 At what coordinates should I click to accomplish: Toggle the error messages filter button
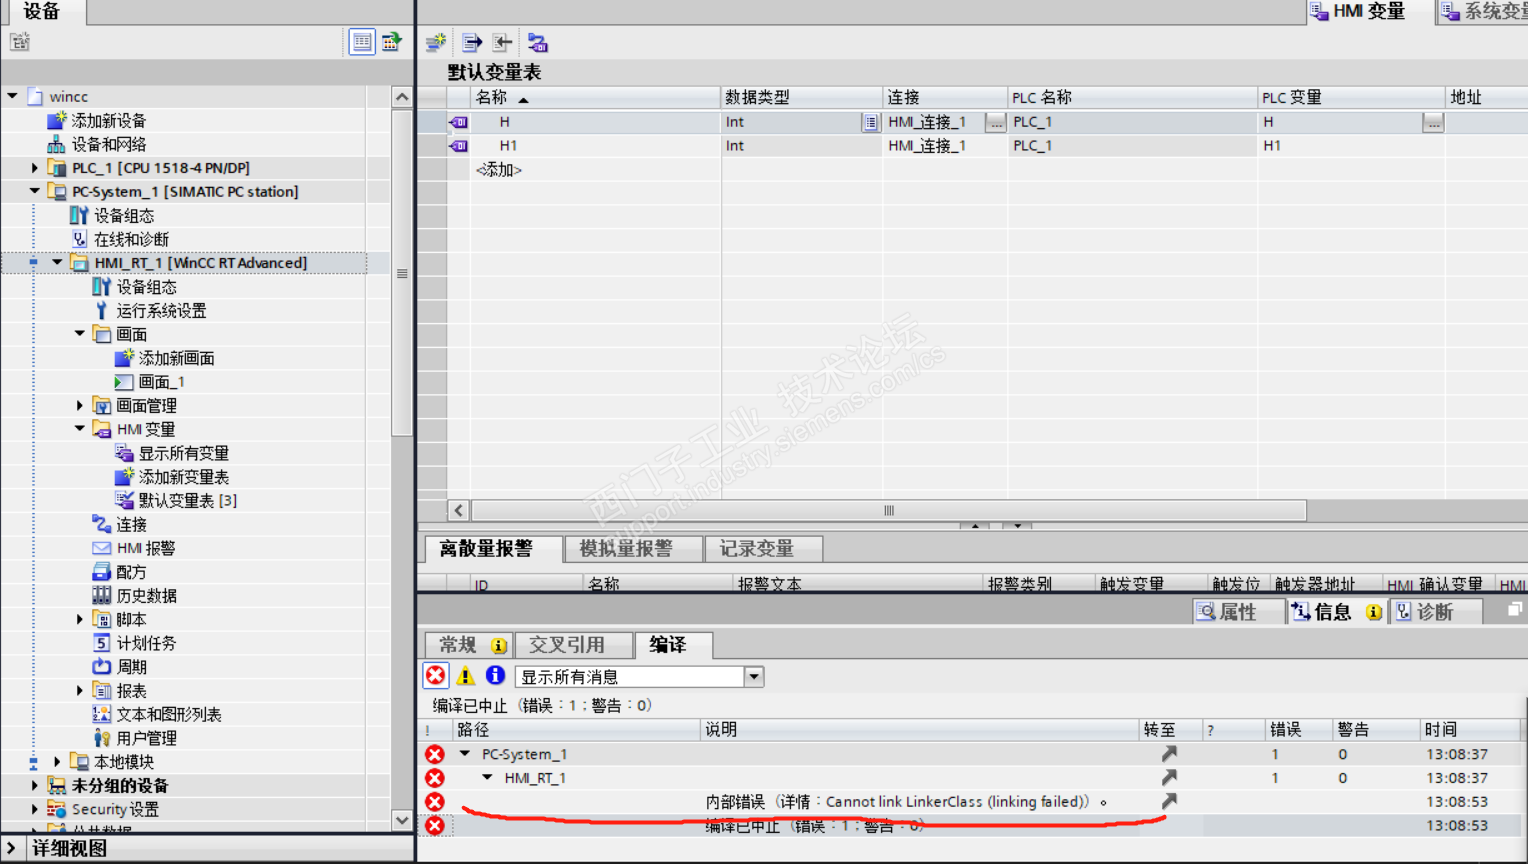point(435,676)
